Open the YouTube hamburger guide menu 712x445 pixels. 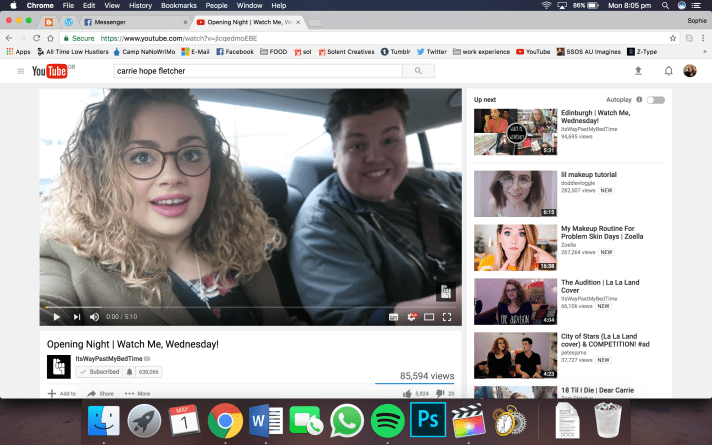point(20,71)
